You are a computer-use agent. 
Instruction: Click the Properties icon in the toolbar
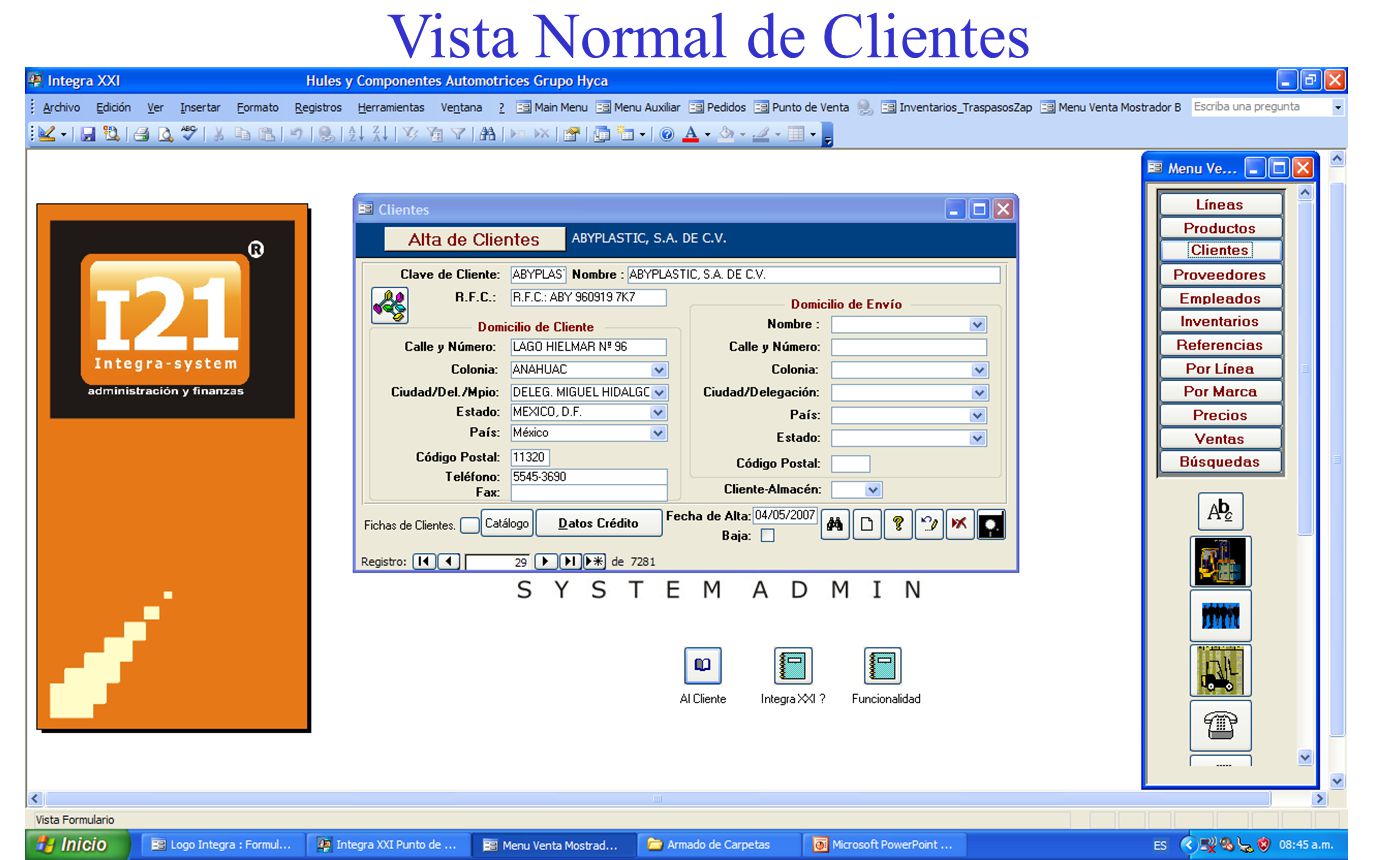point(570,133)
